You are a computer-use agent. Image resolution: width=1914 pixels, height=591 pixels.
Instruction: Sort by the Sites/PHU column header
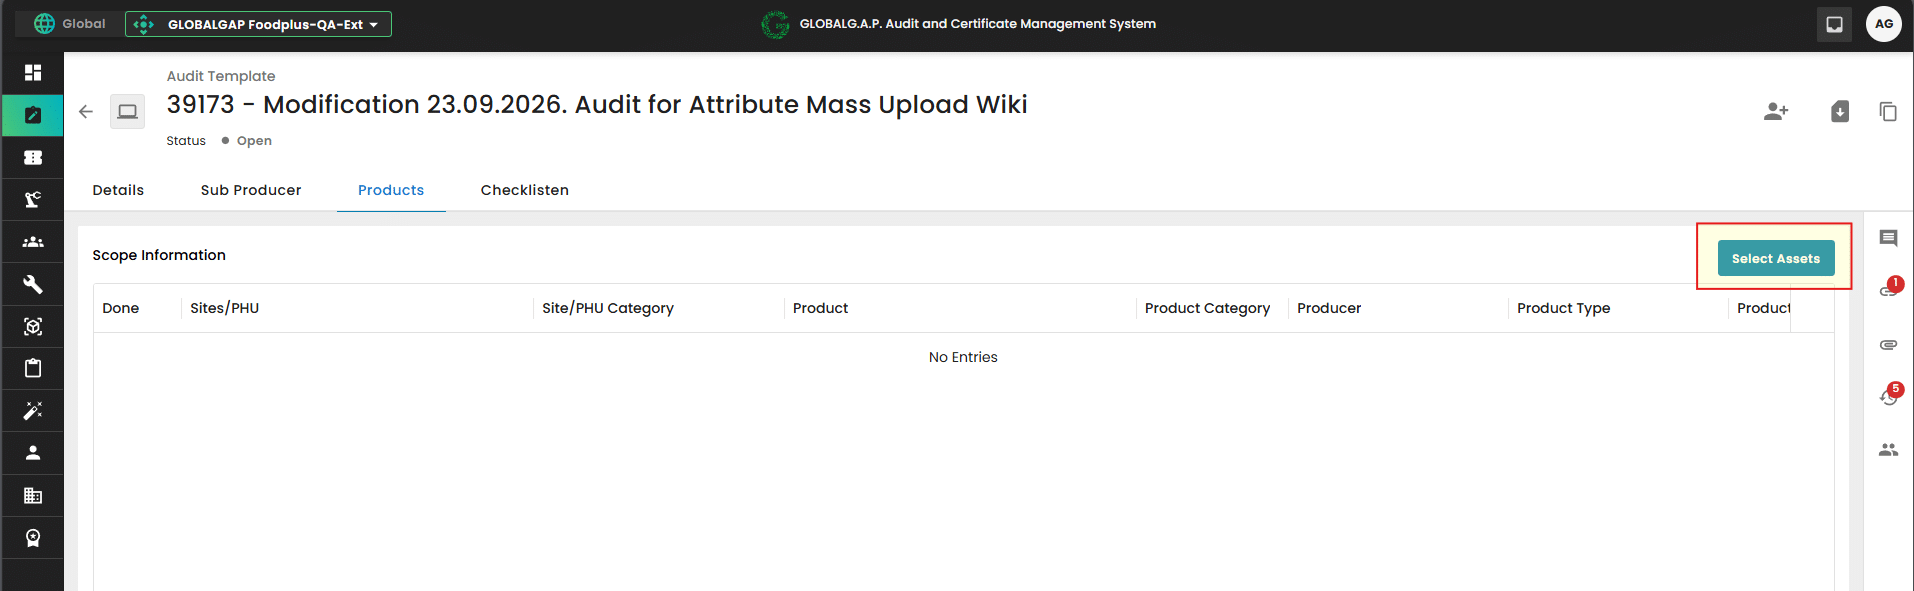pyautogui.click(x=225, y=308)
